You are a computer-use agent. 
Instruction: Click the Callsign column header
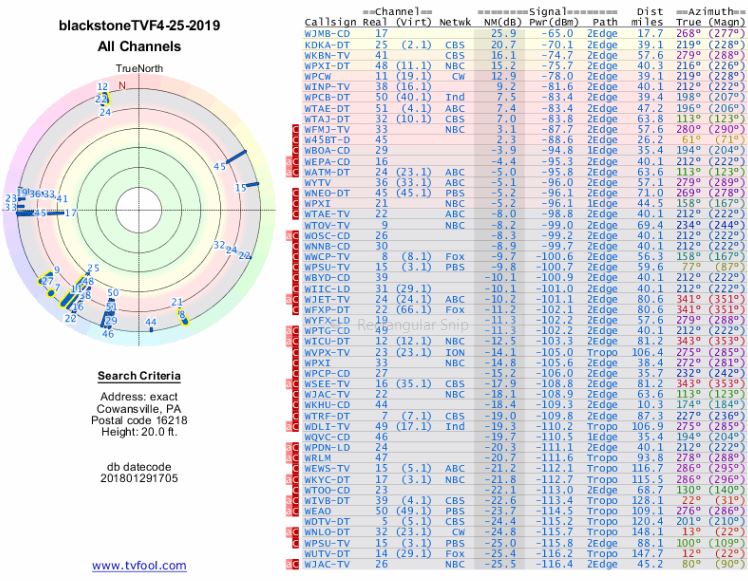[x=331, y=22]
